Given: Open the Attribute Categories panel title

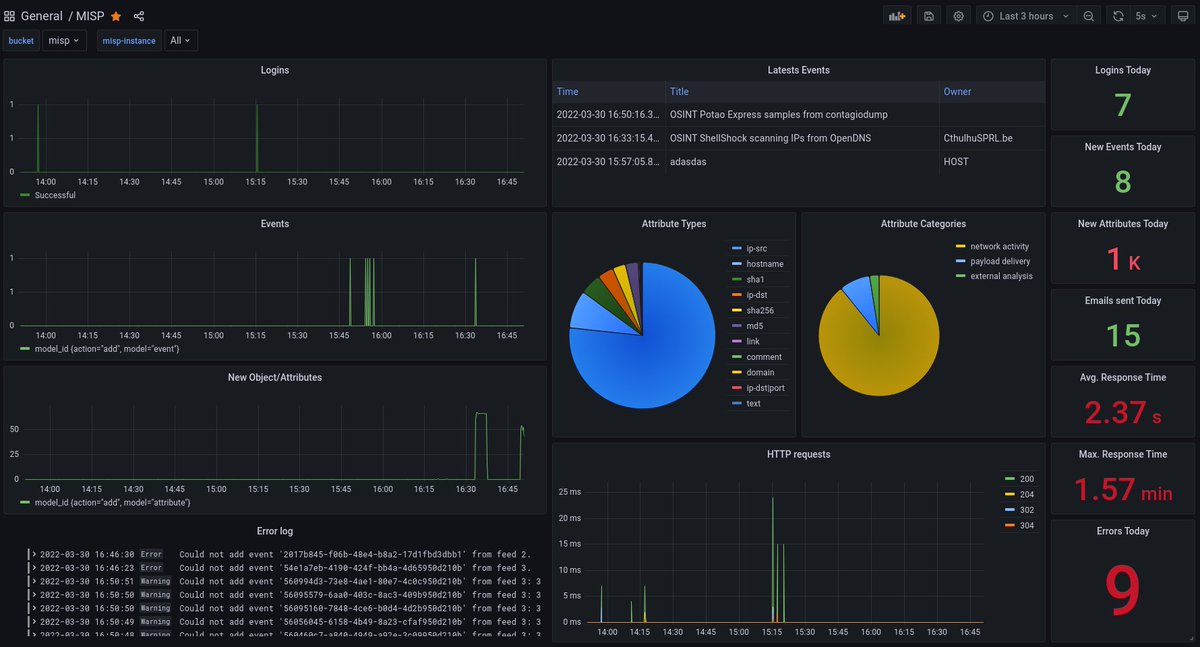Looking at the screenshot, I should coord(923,224).
